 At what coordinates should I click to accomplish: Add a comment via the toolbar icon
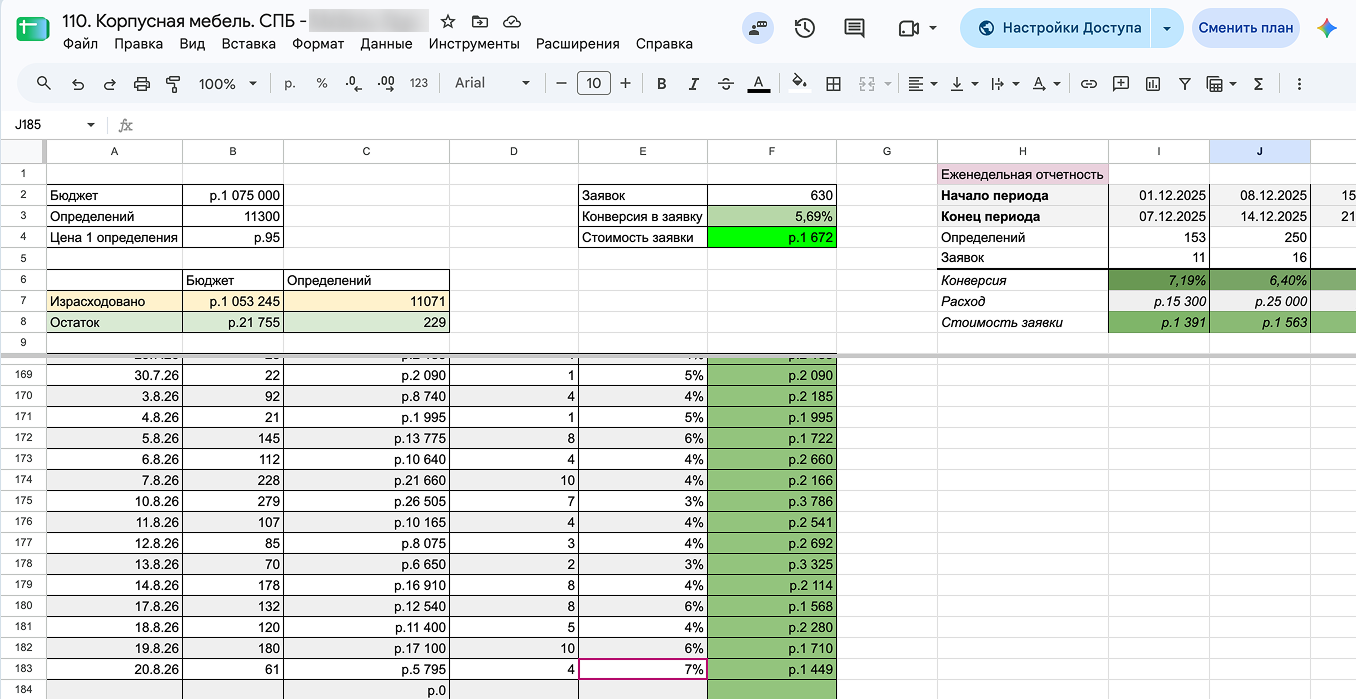point(1121,84)
